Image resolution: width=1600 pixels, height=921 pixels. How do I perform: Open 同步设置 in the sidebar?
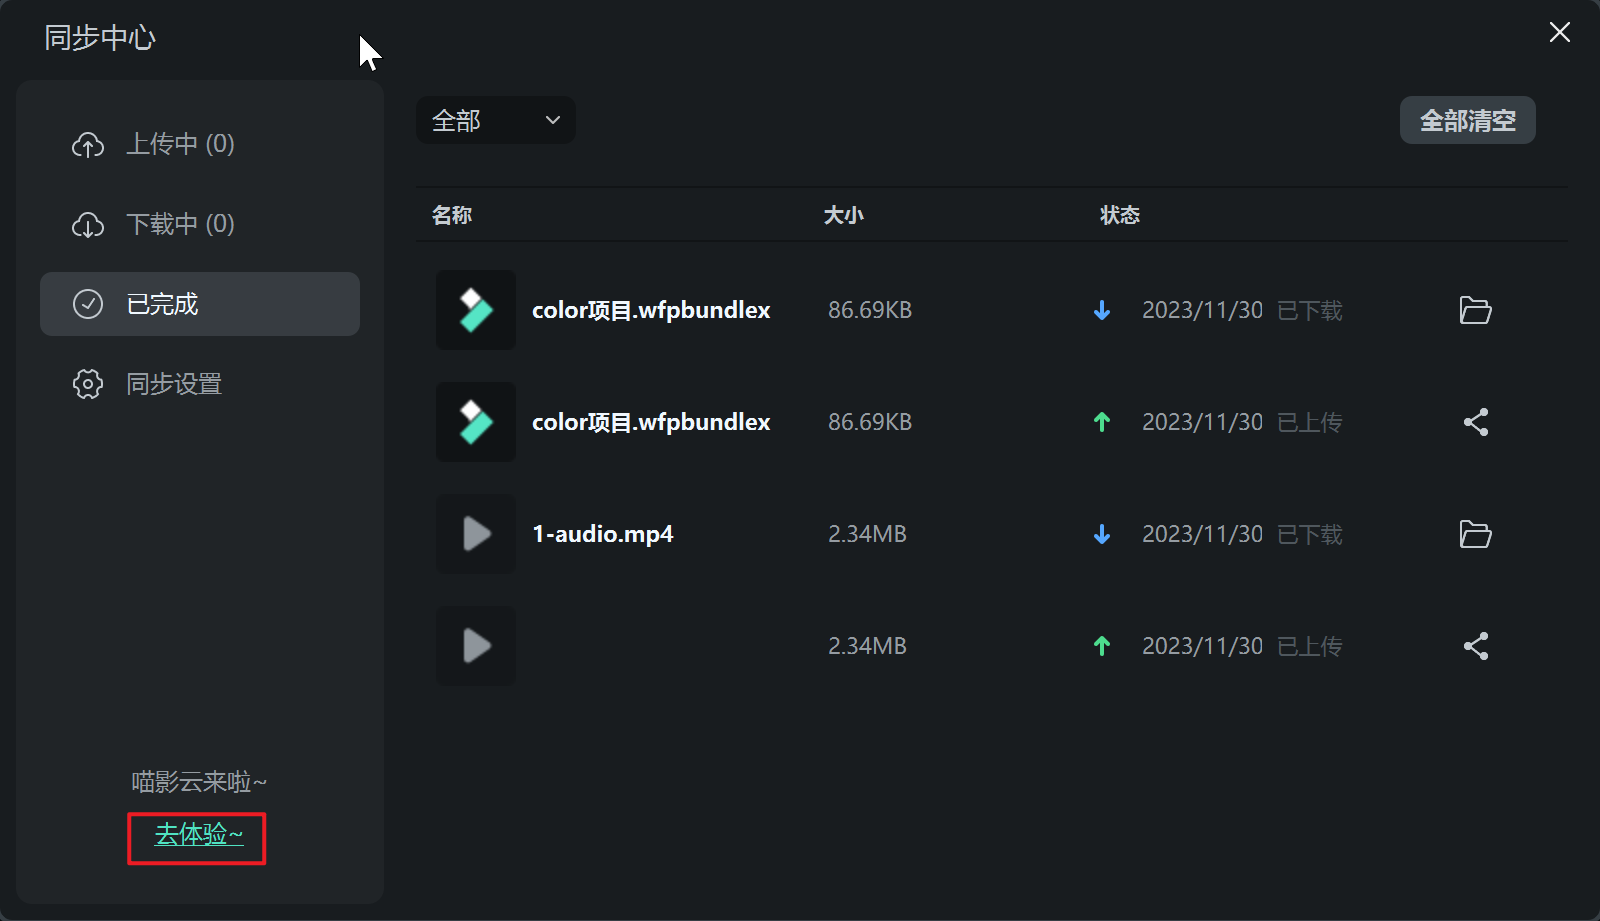tap(174, 384)
